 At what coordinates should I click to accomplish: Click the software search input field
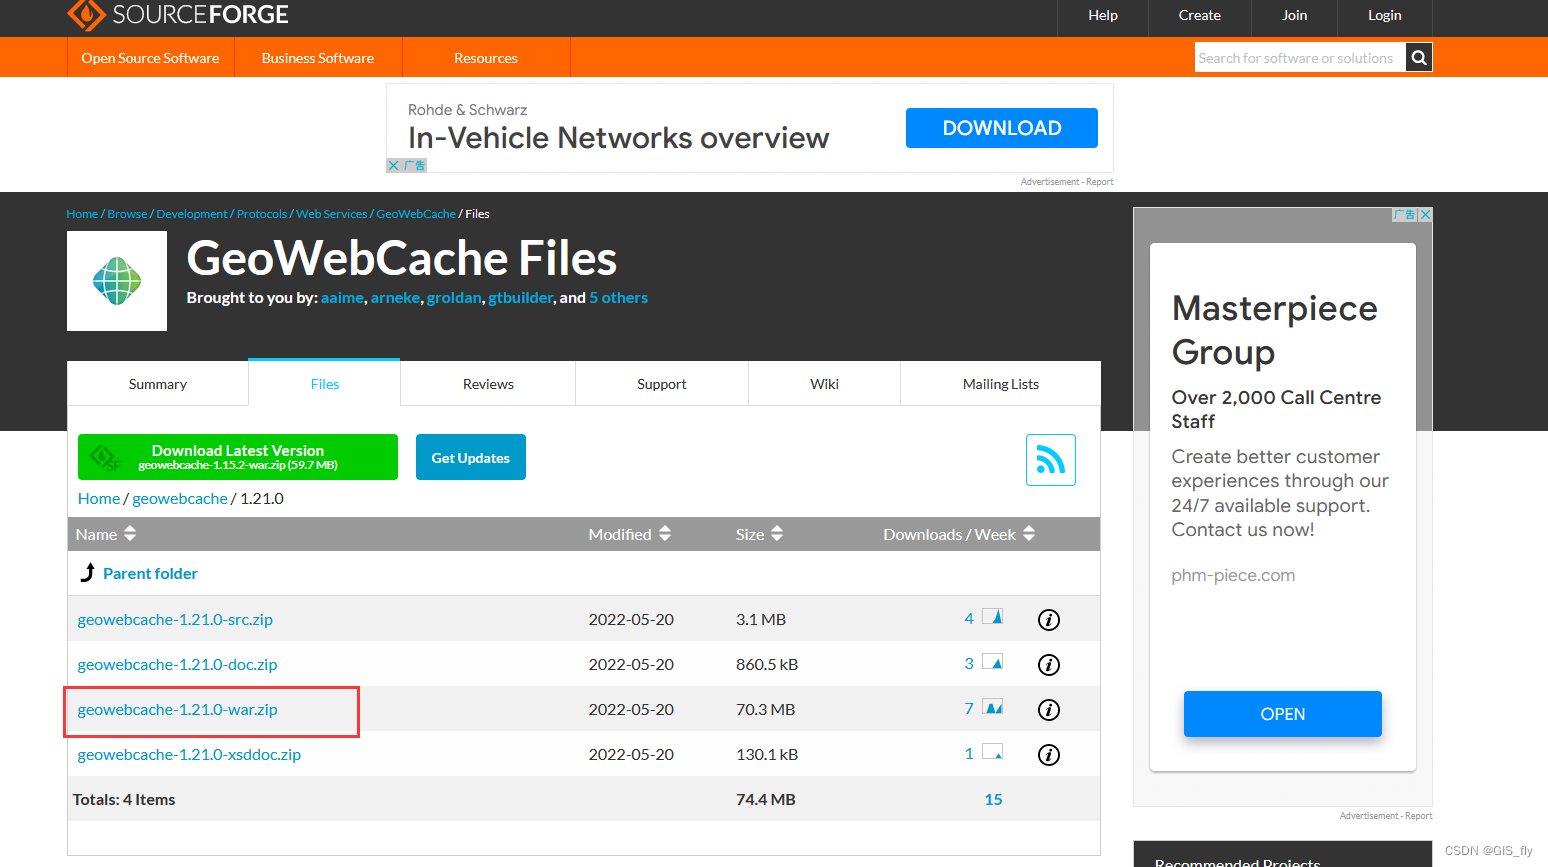point(1295,57)
